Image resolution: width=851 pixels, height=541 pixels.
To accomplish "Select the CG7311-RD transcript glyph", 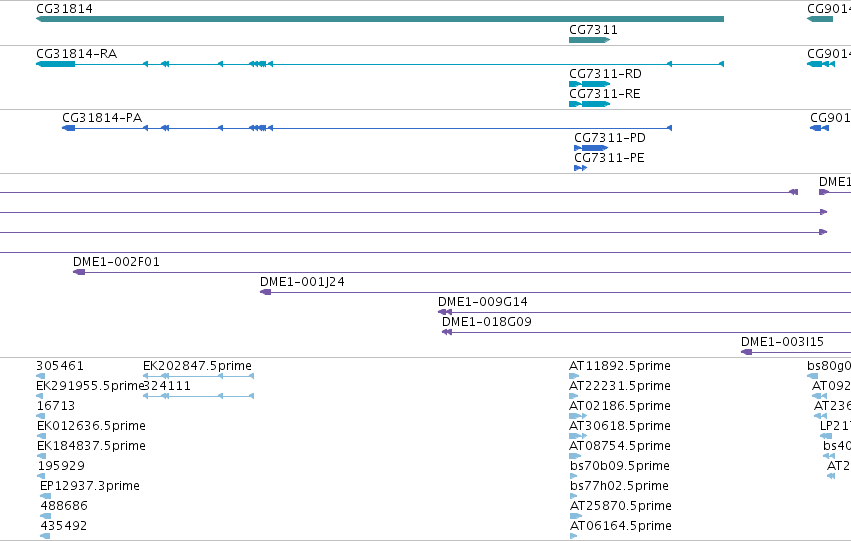I will pyautogui.click(x=589, y=84).
